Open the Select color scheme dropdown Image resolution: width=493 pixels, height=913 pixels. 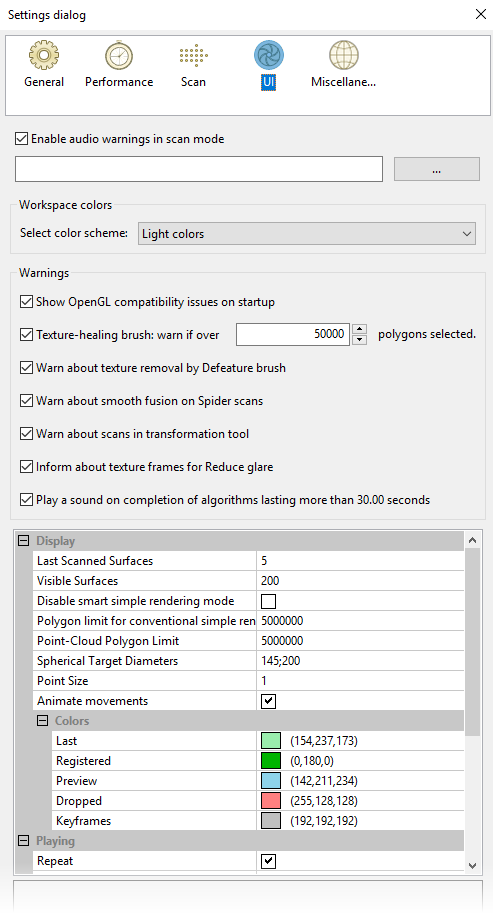pyautogui.click(x=307, y=233)
